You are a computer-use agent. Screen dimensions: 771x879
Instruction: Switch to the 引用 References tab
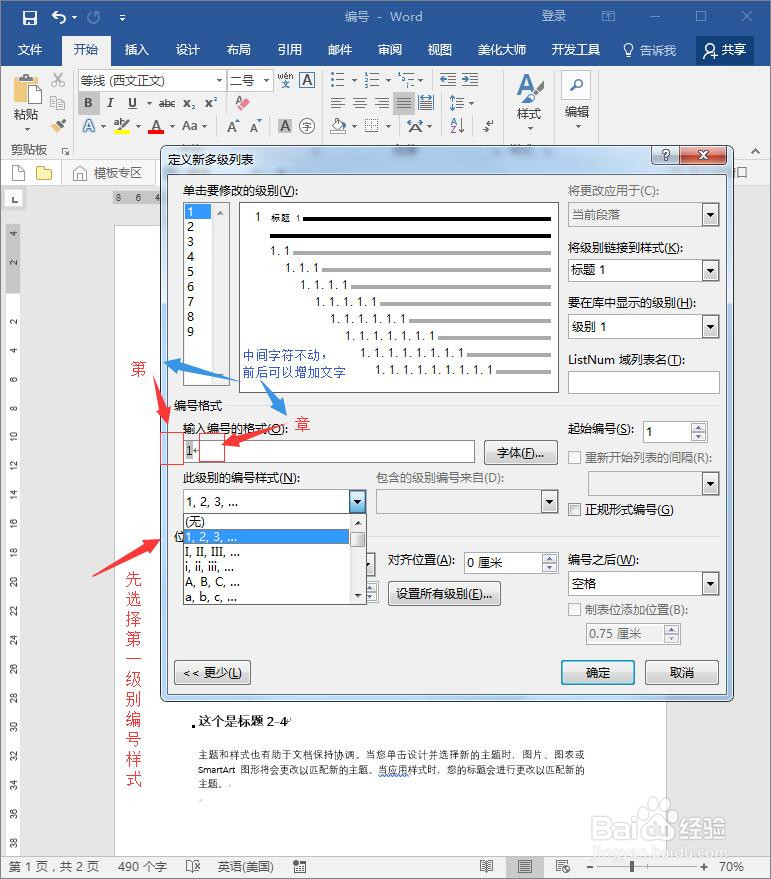point(289,50)
